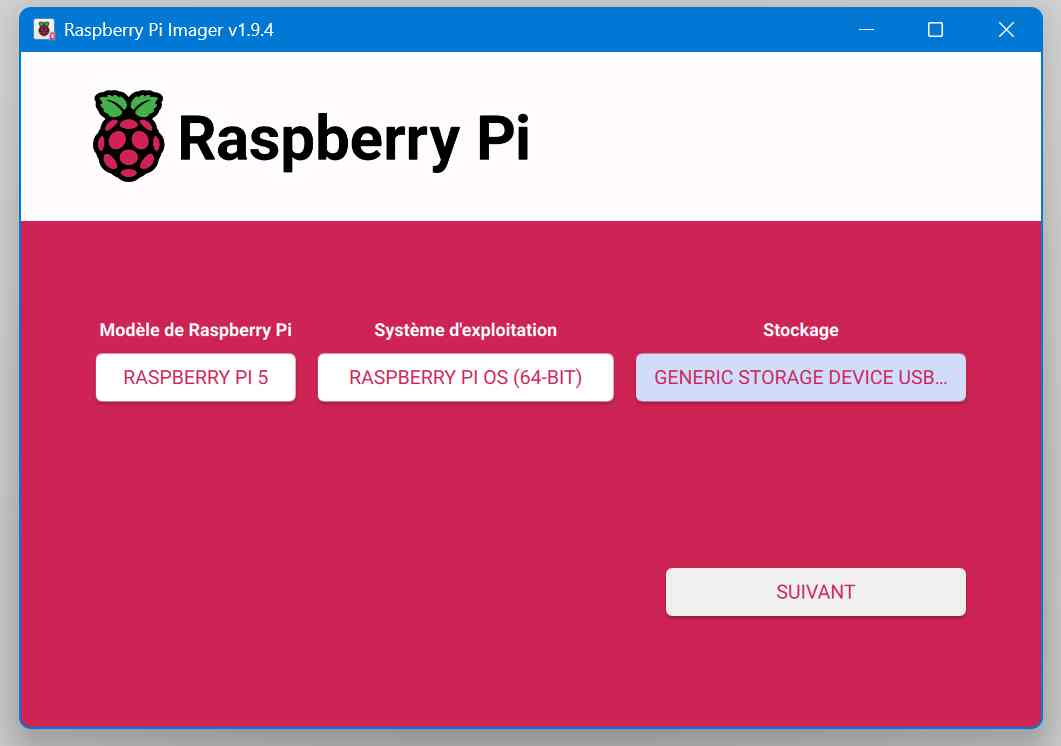This screenshot has width=1061, height=746.
Task: Click the 'Modèle de Raspberry Pi' label
Action: click(x=196, y=330)
